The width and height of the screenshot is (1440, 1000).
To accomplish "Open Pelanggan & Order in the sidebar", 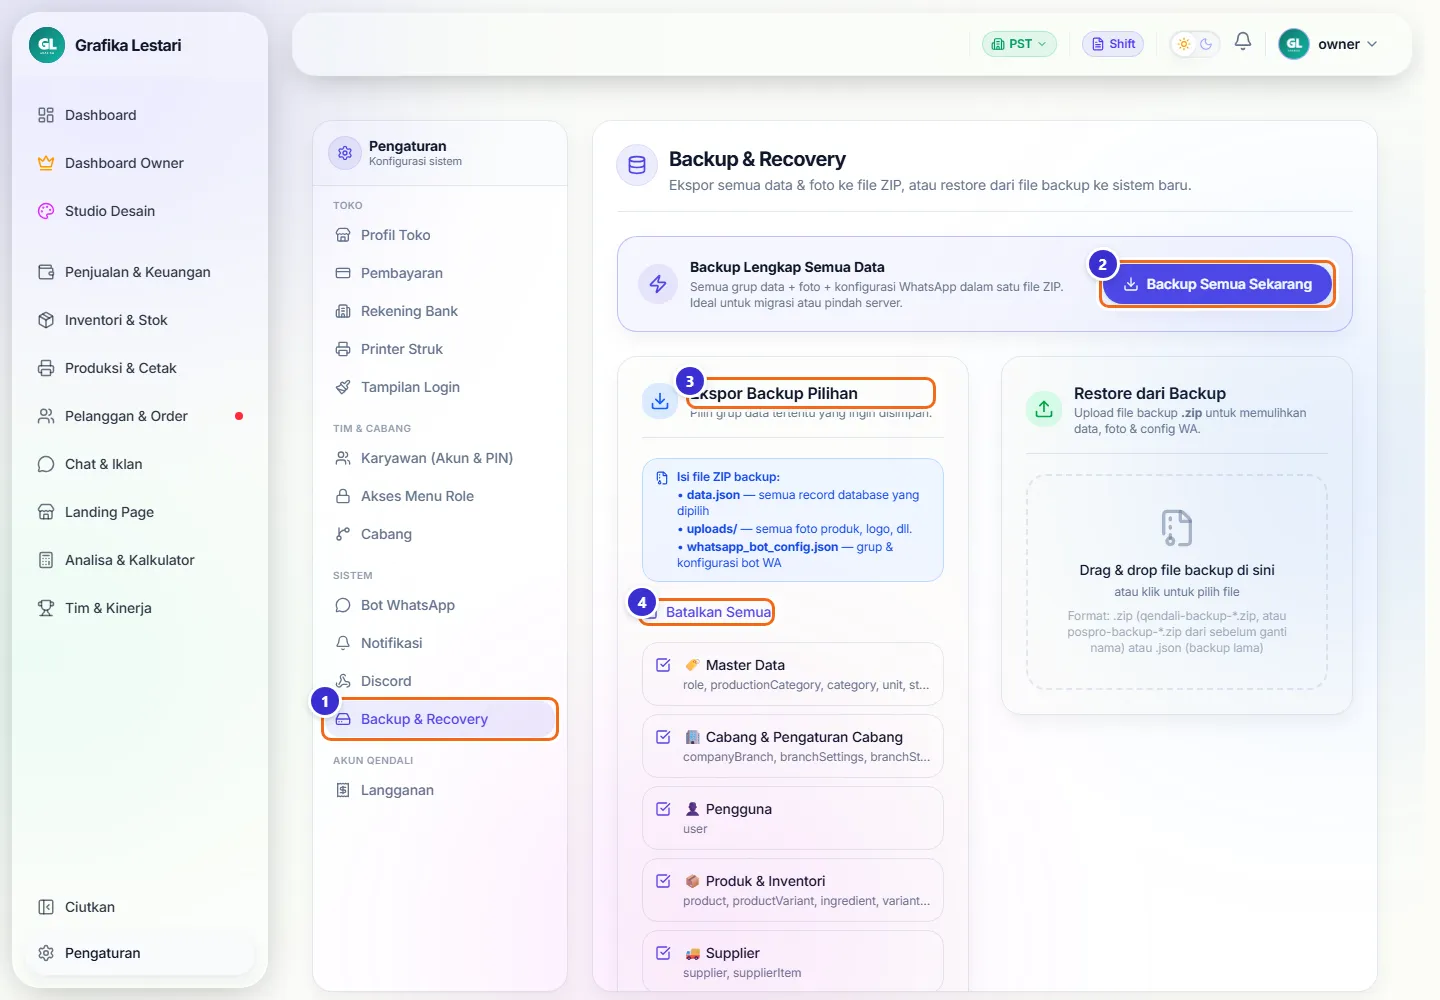I will click(x=140, y=416).
